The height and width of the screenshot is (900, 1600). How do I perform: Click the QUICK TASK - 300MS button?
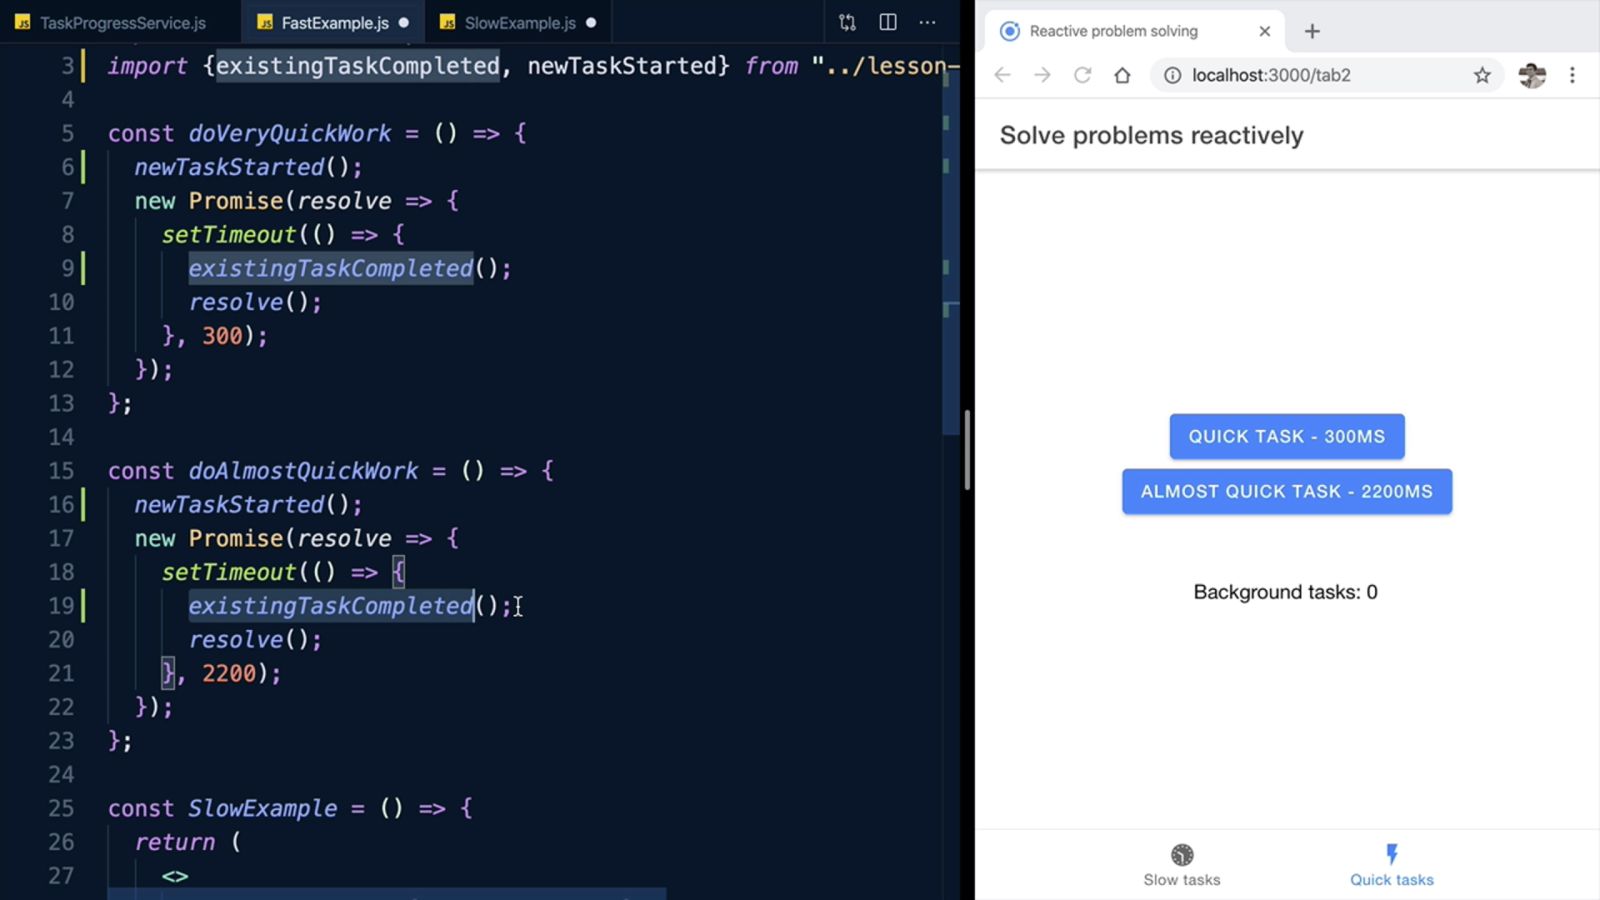click(1287, 436)
